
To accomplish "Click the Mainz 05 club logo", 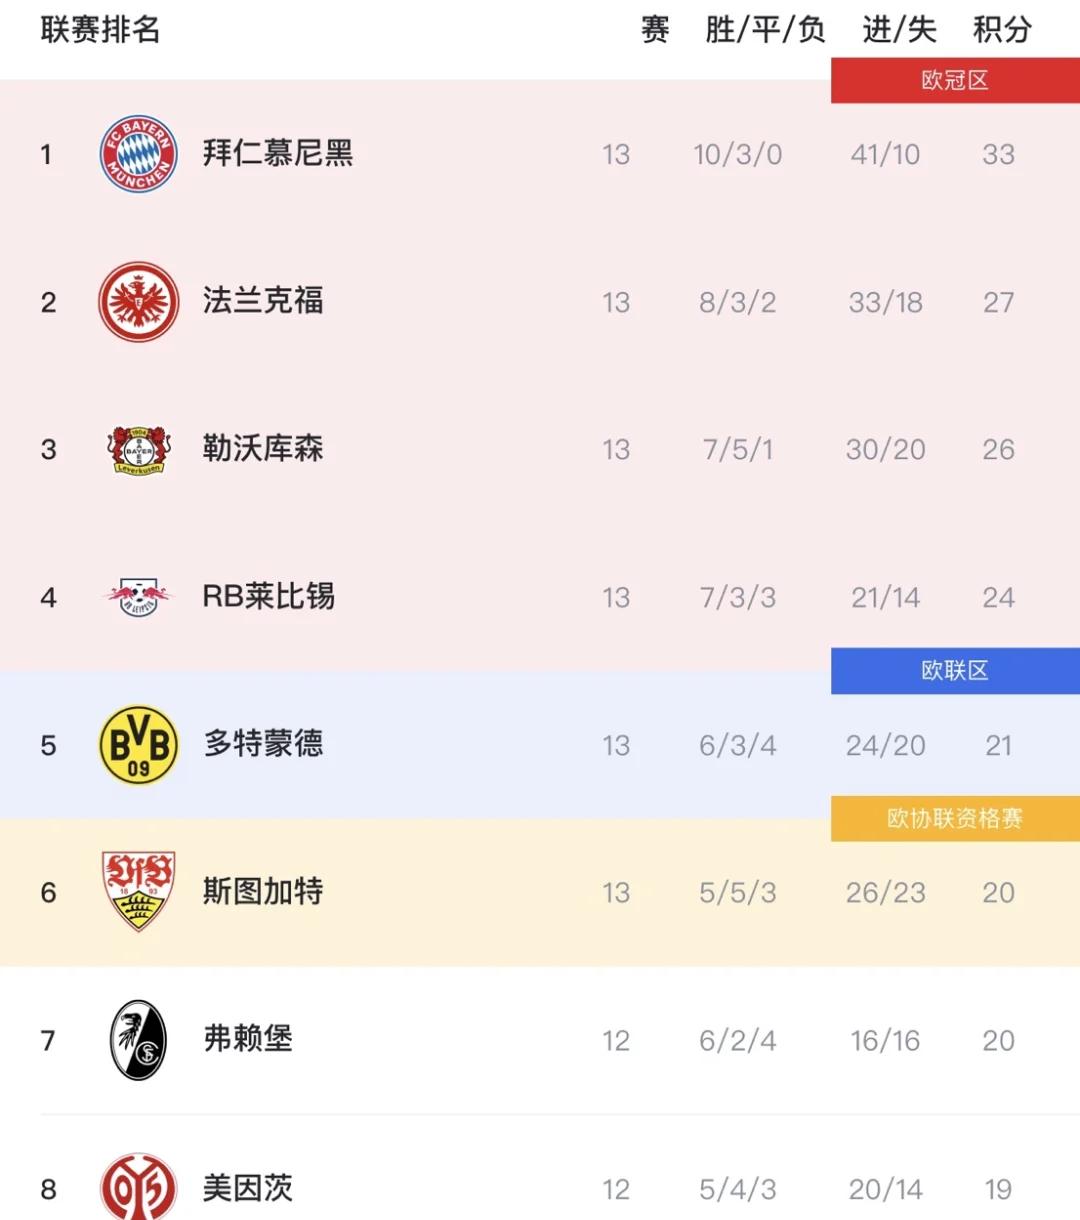I will (x=139, y=1188).
